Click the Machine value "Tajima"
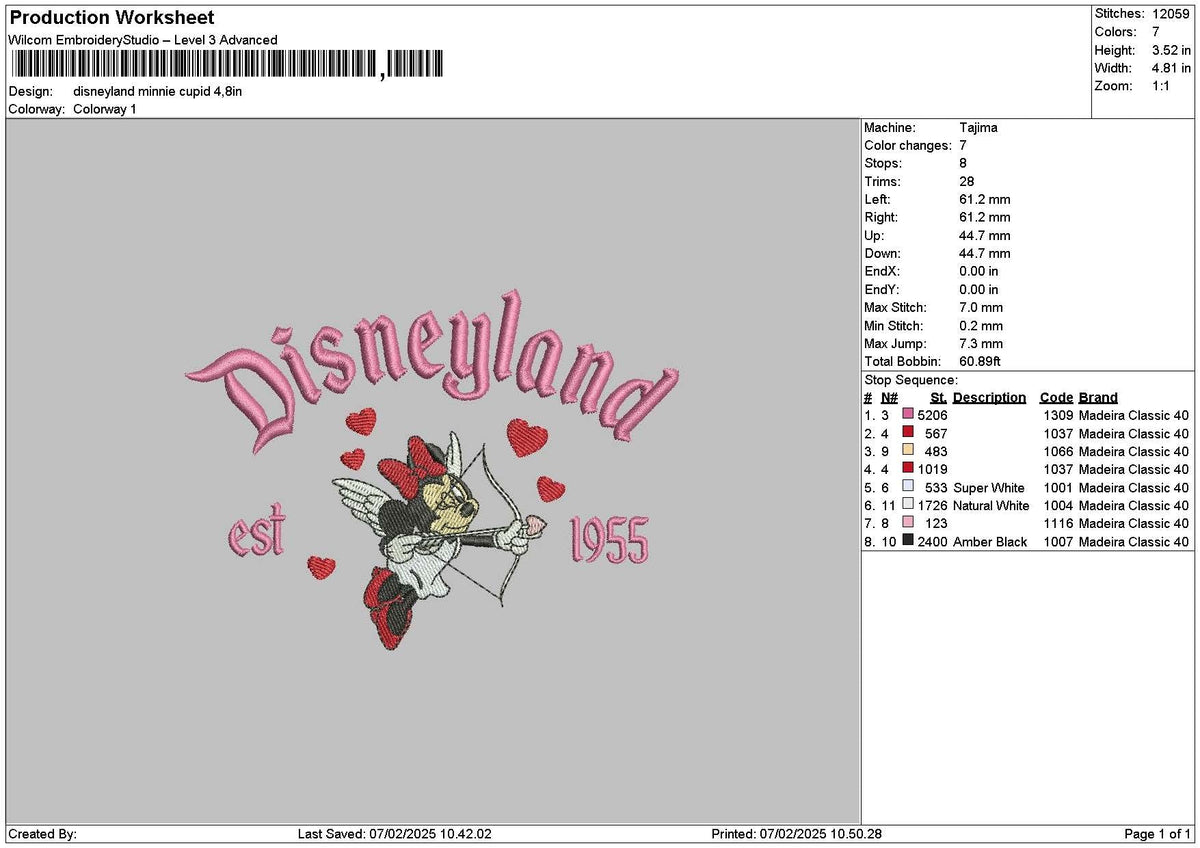Screen dimensions: 1200x848 978,128
